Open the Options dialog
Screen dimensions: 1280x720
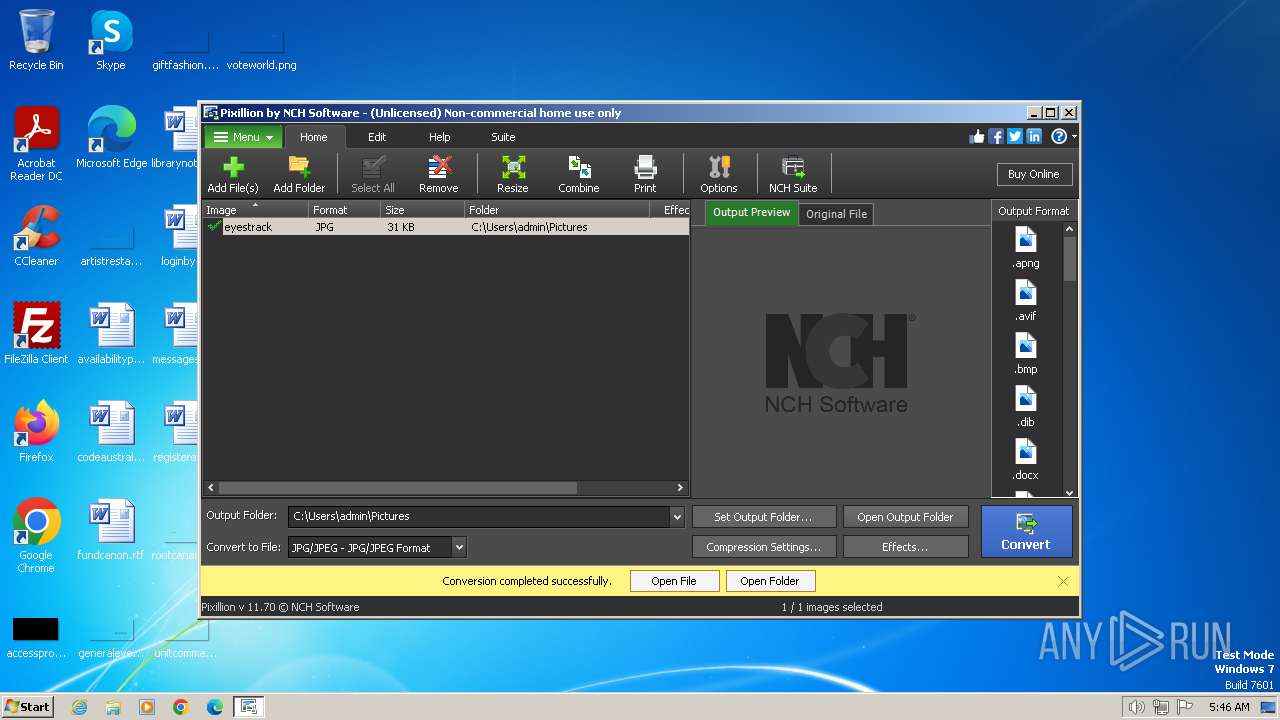pyautogui.click(x=719, y=175)
